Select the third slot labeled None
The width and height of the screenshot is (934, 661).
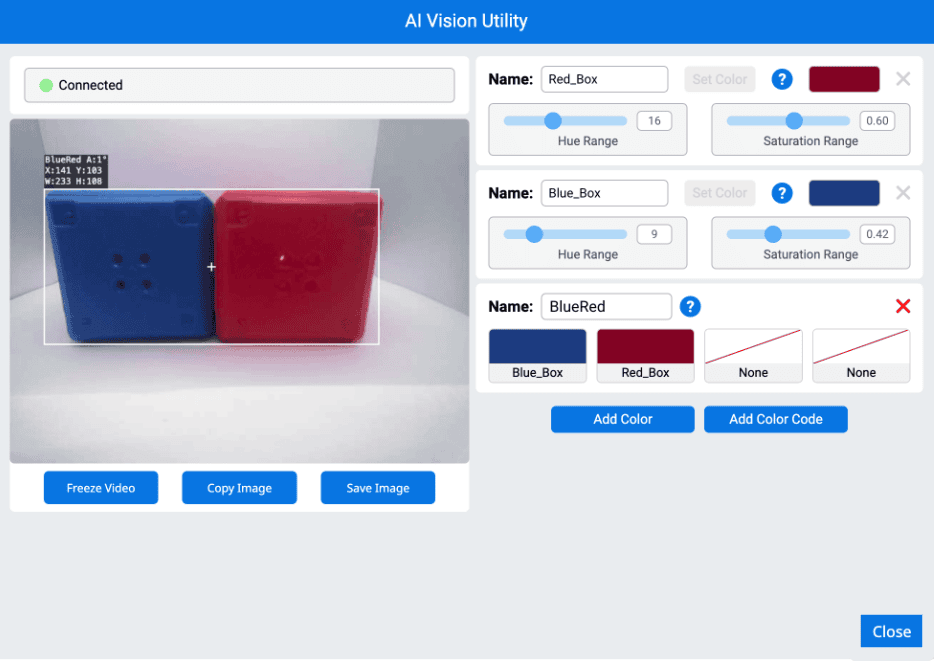point(753,356)
